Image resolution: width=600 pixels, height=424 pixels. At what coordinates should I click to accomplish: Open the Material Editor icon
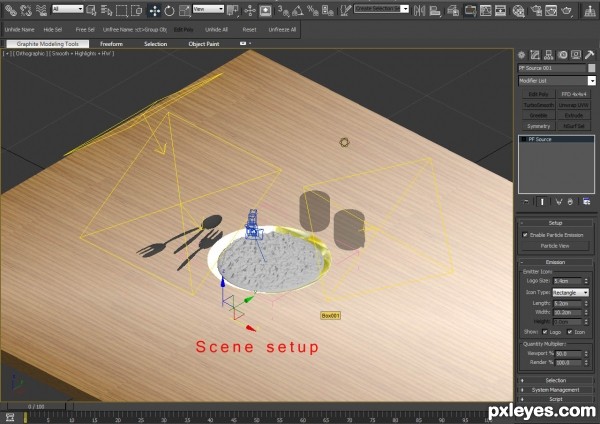click(x=518, y=10)
